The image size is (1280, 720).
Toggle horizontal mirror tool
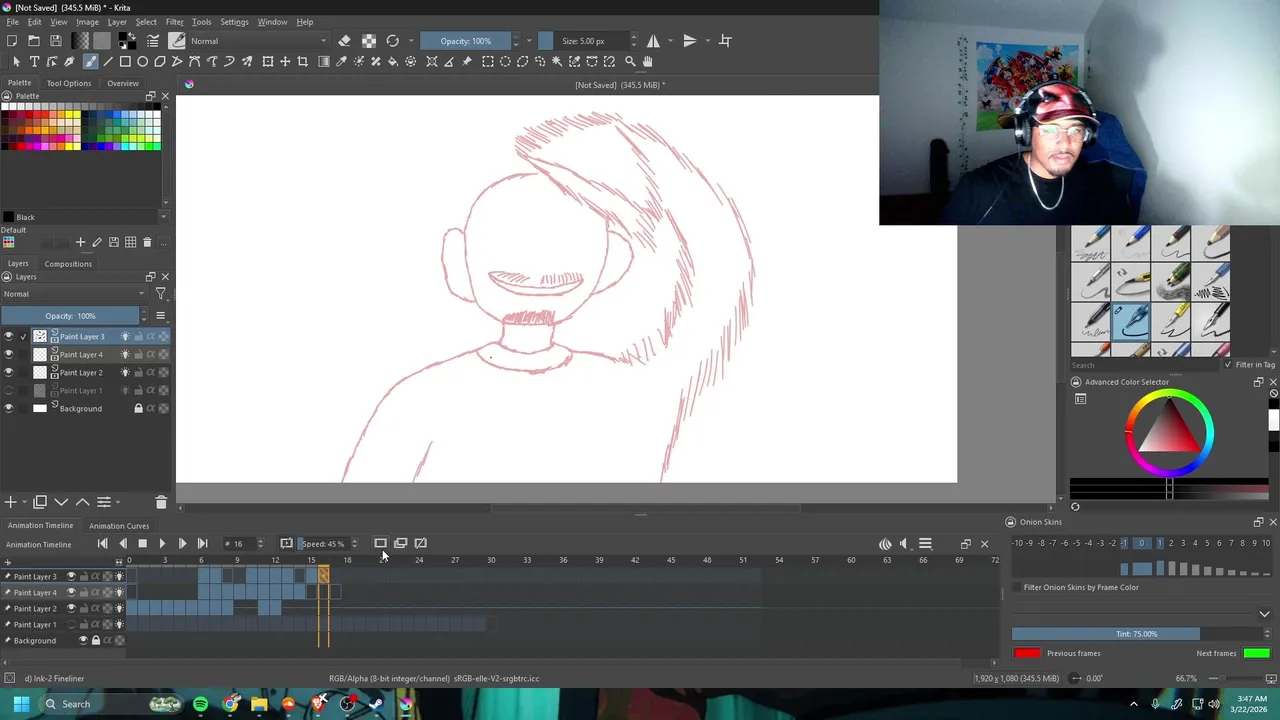pyautogui.click(x=653, y=41)
